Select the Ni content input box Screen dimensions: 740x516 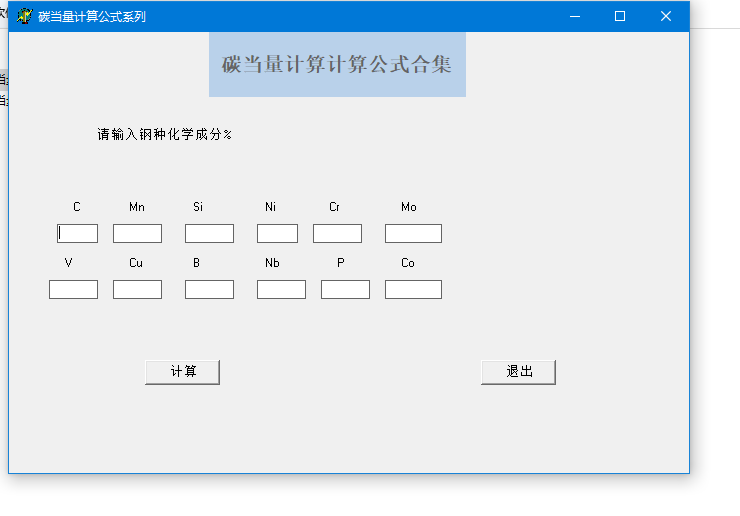(x=278, y=233)
